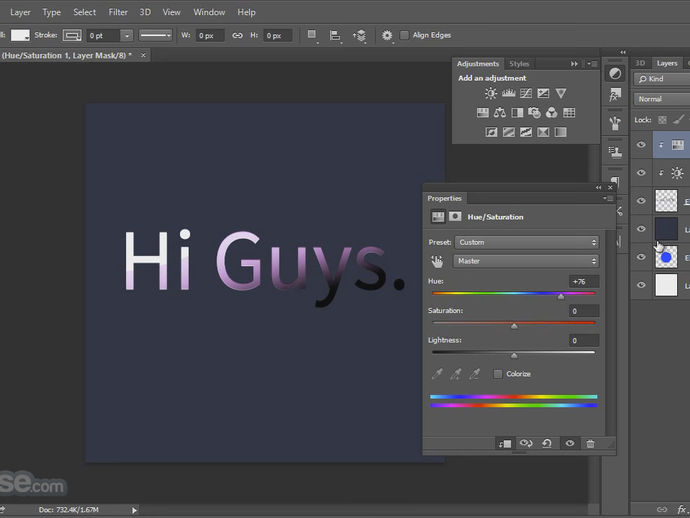This screenshot has width=690, height=518.
Task: Add a Brightness/Contrast adjustment
Action: (491, 93)
